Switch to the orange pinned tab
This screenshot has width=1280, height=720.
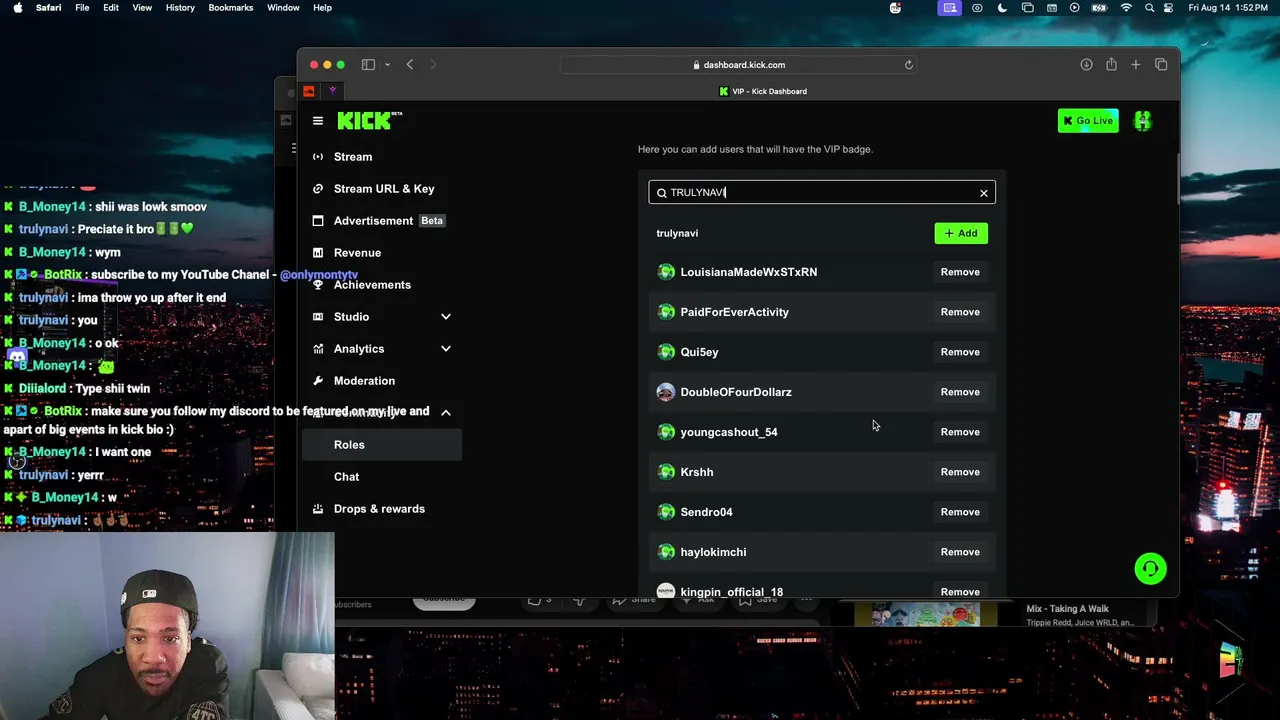(309, 91)
